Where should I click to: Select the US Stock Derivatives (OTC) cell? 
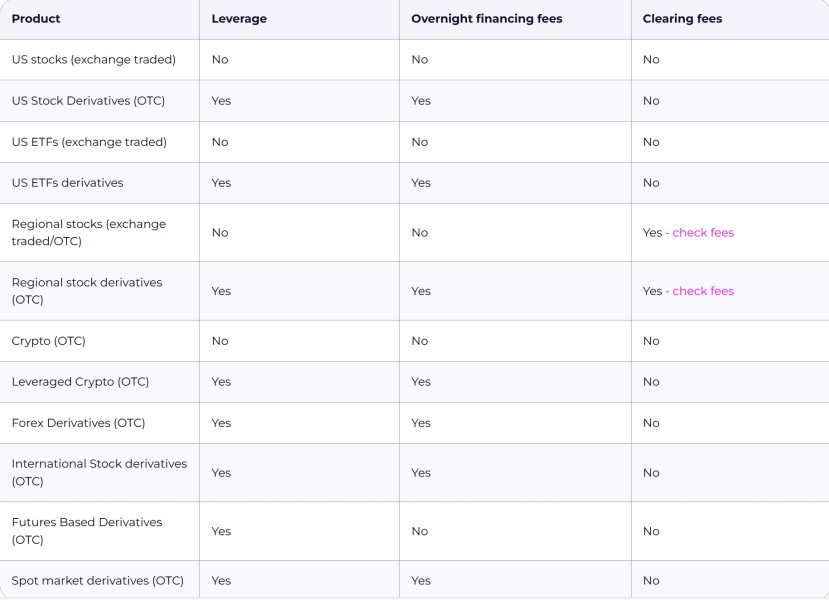(x=88, y=101)
